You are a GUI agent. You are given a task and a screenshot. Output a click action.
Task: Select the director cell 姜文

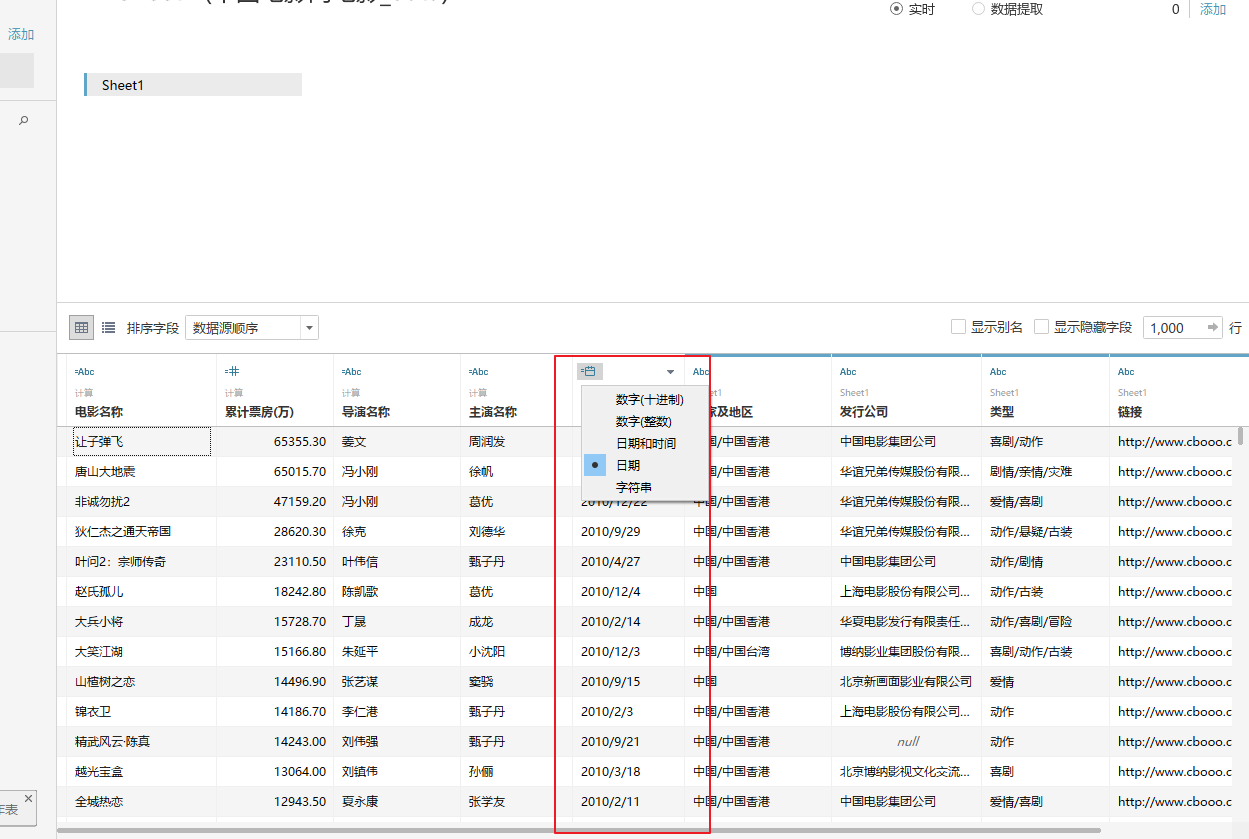[397, 441]
